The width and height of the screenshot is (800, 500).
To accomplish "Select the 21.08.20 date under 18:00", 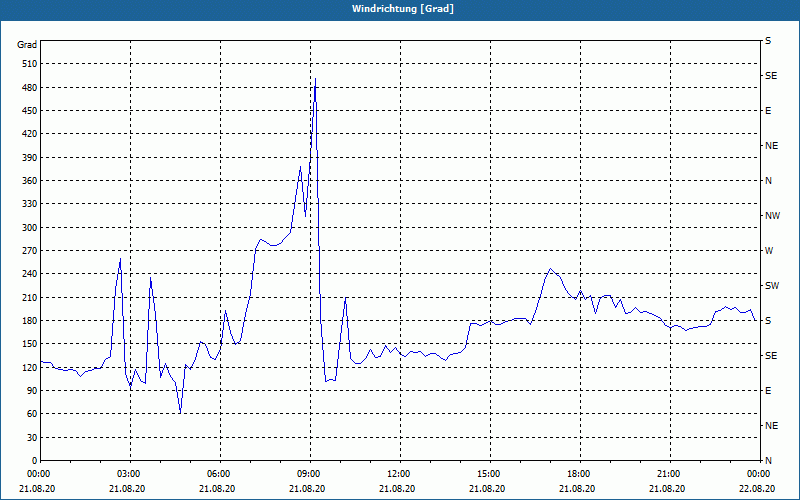I will tap(577, 489).
